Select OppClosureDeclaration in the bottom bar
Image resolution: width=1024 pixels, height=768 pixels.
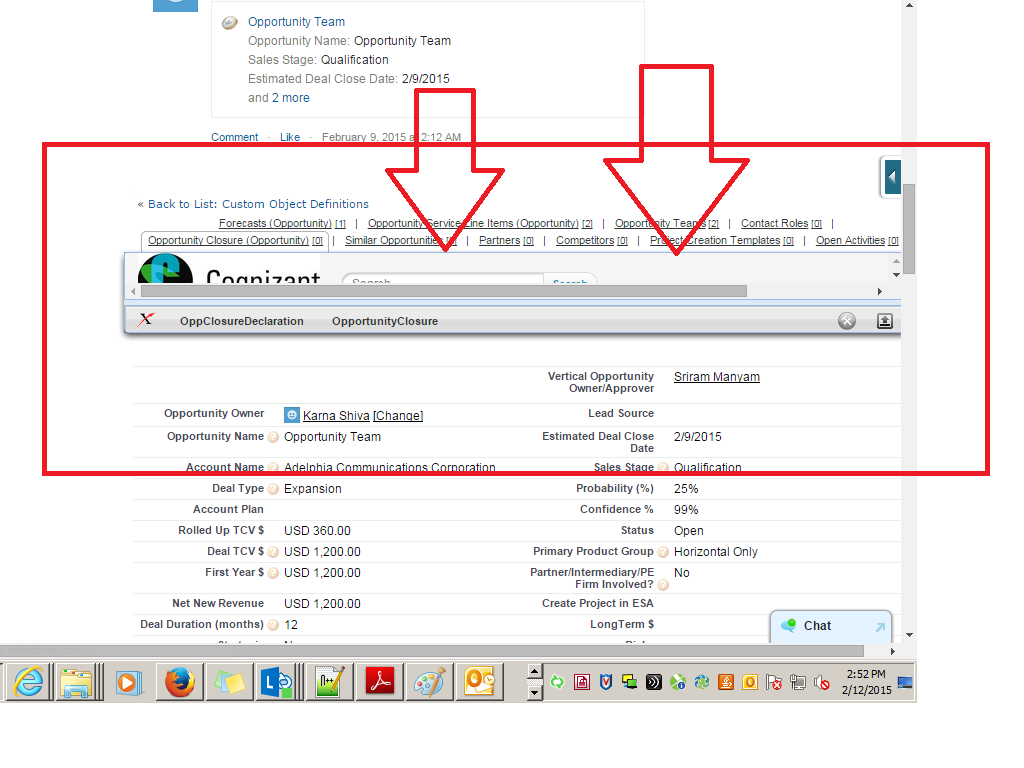(x=242, y=321)
